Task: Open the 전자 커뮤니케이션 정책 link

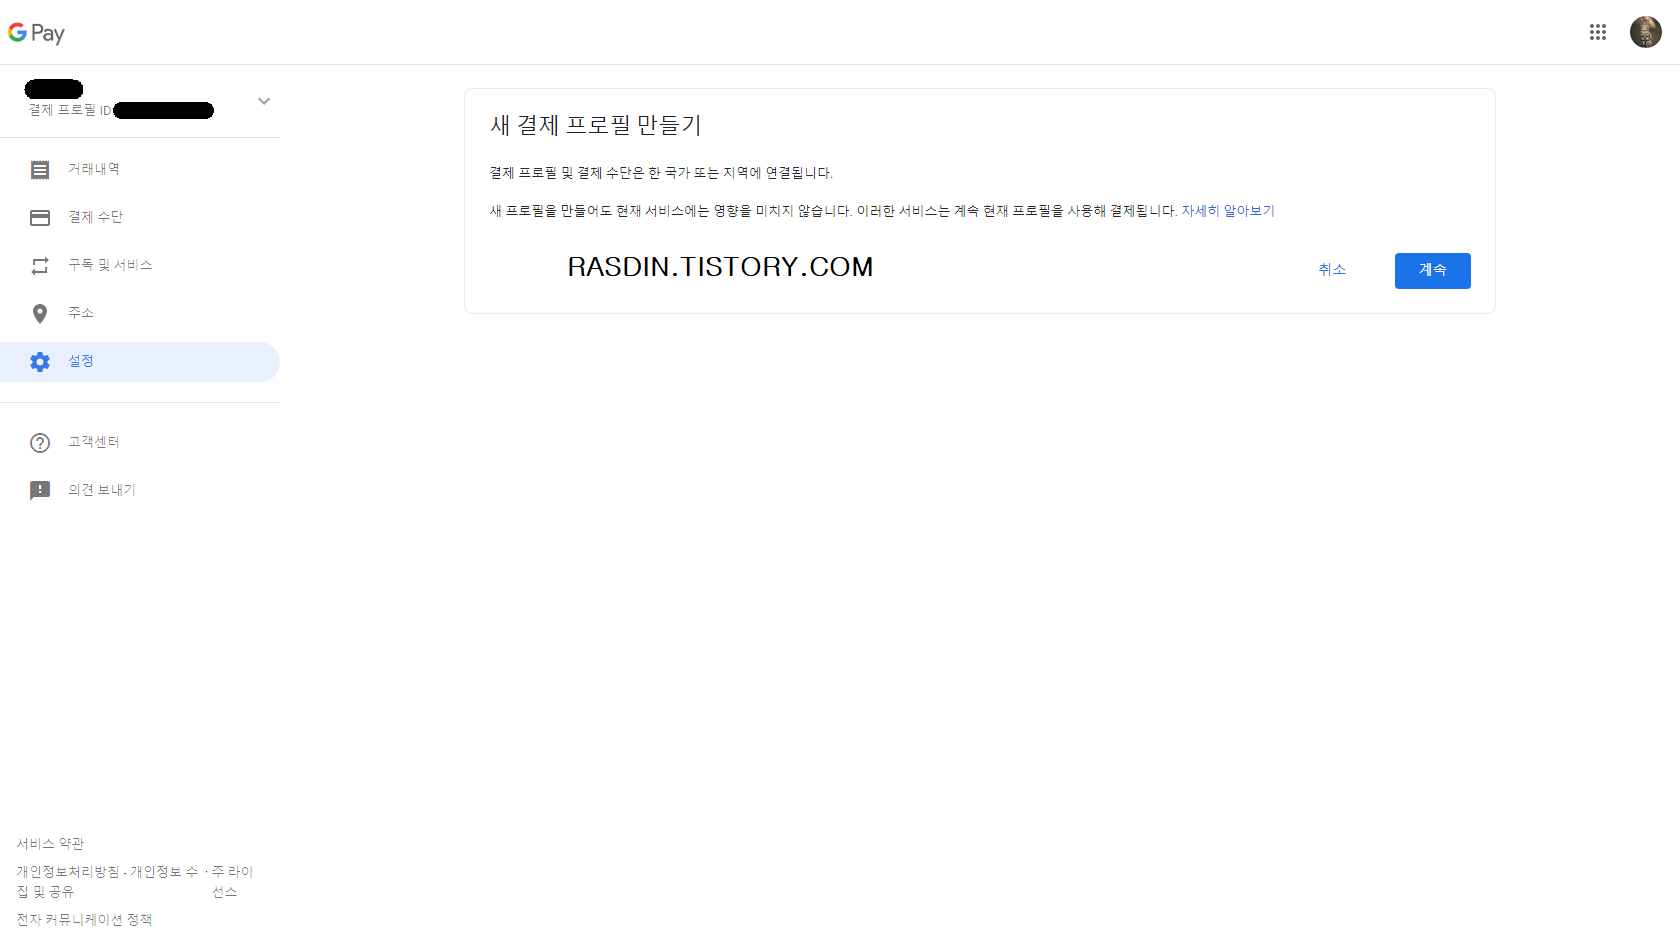Action: tap(84, 920)
